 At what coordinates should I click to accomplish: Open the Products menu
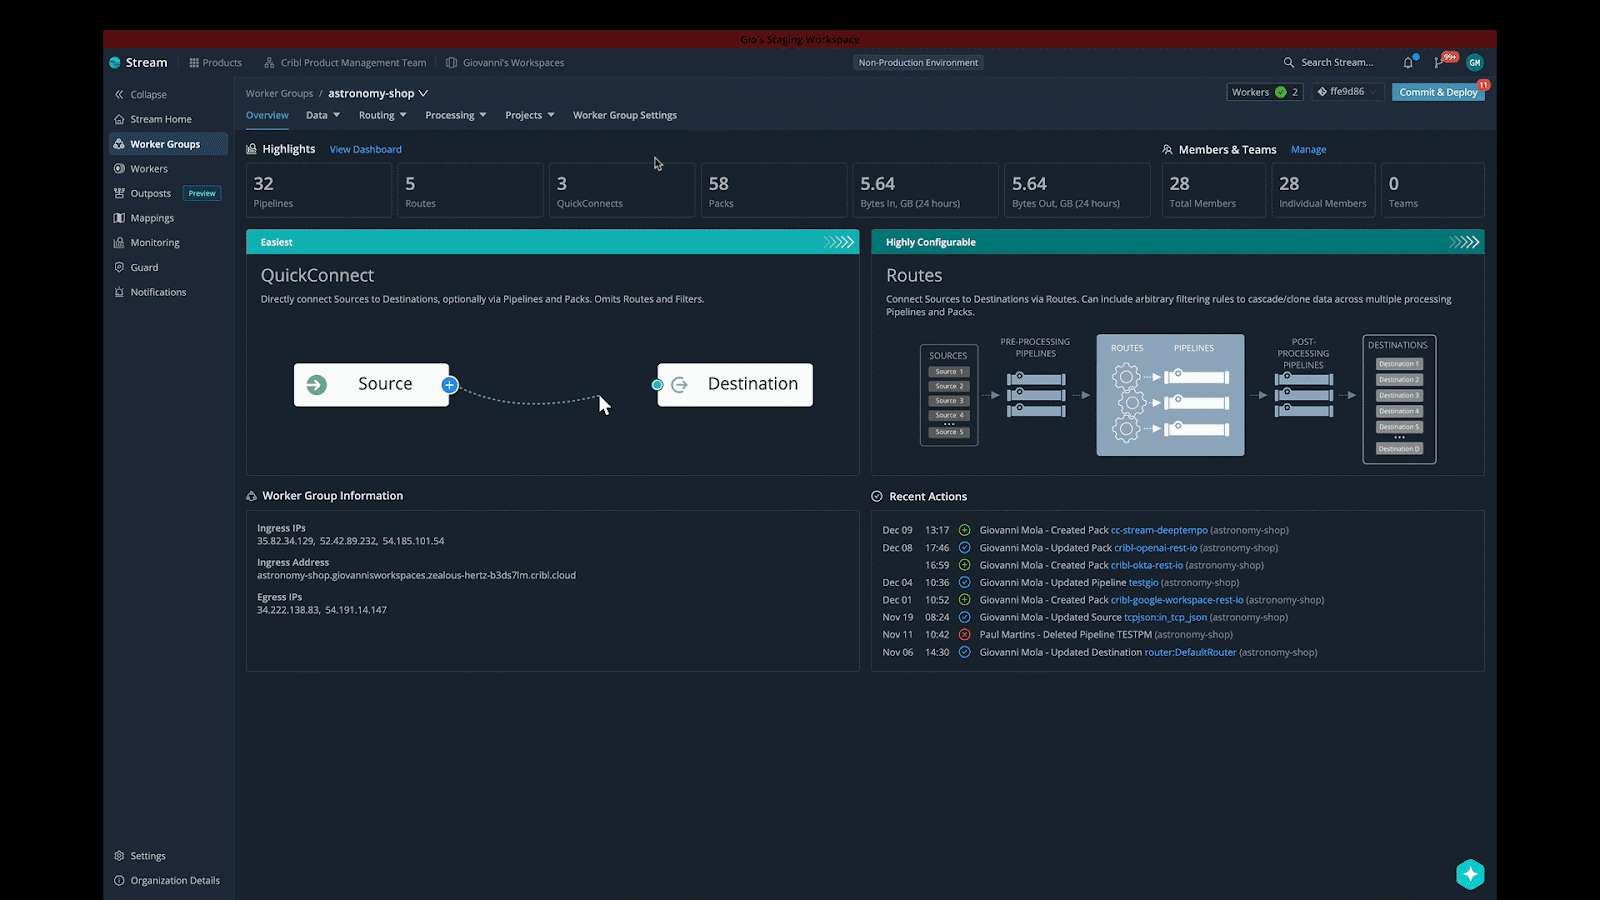point(215,62)
